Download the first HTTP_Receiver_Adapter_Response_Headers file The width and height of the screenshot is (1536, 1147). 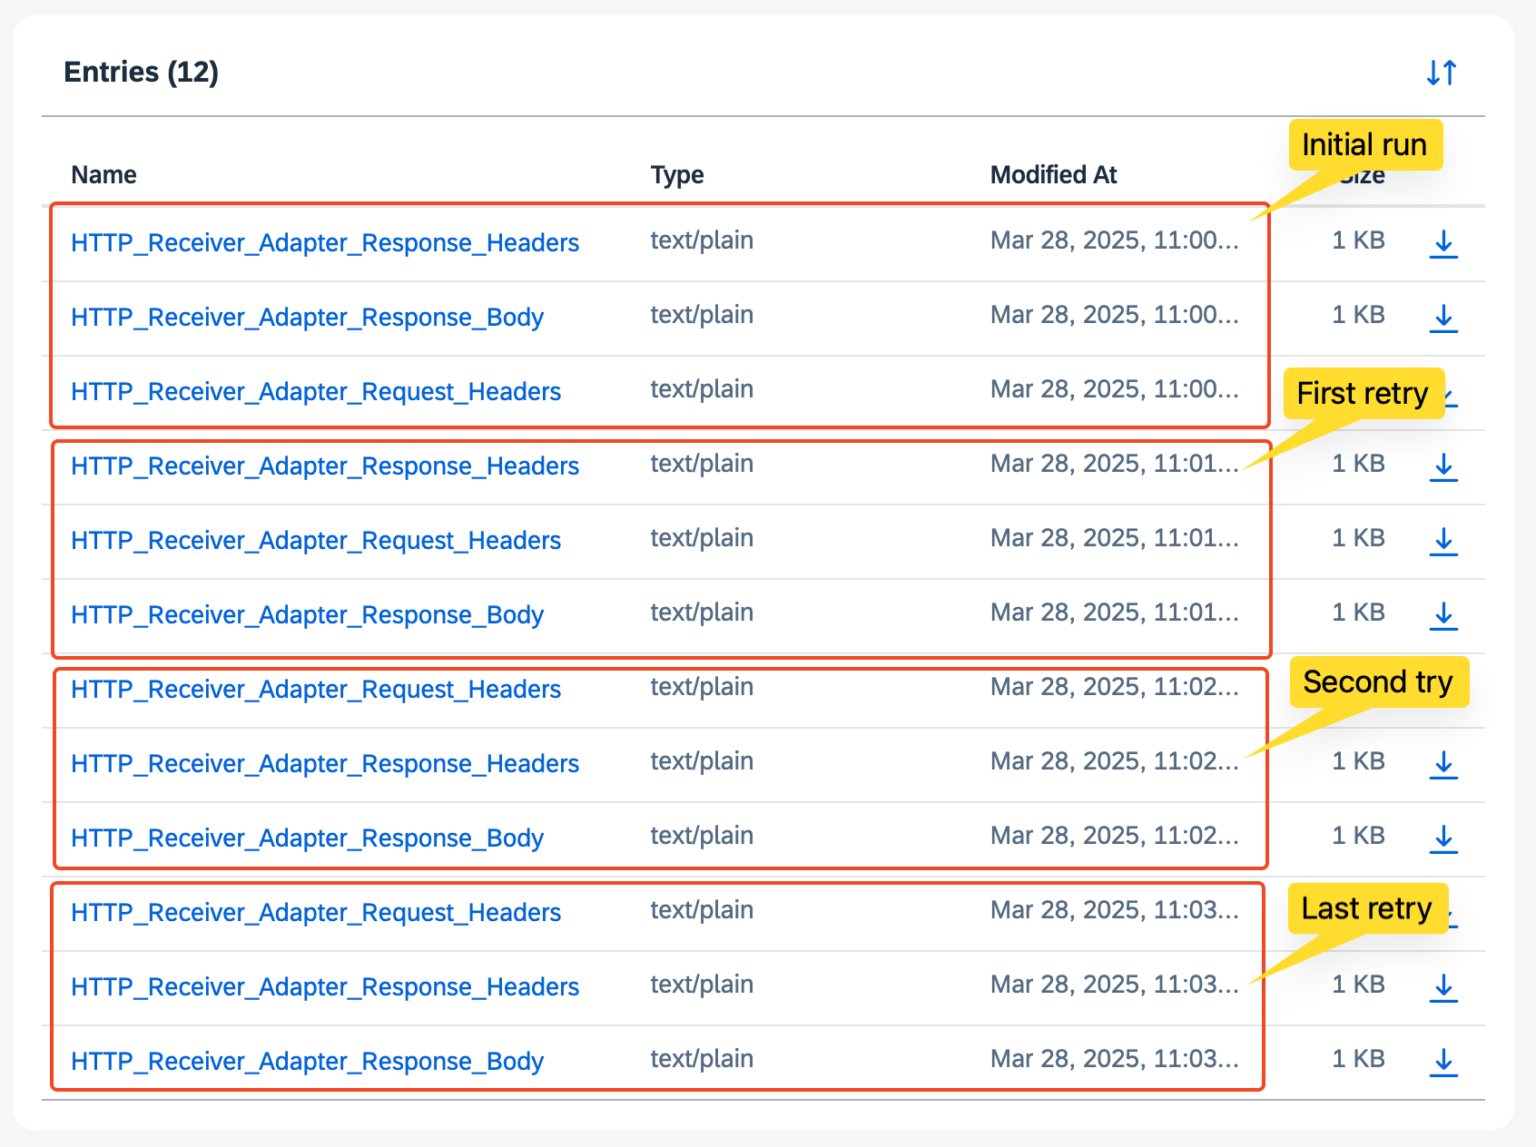coord(1443,243)
